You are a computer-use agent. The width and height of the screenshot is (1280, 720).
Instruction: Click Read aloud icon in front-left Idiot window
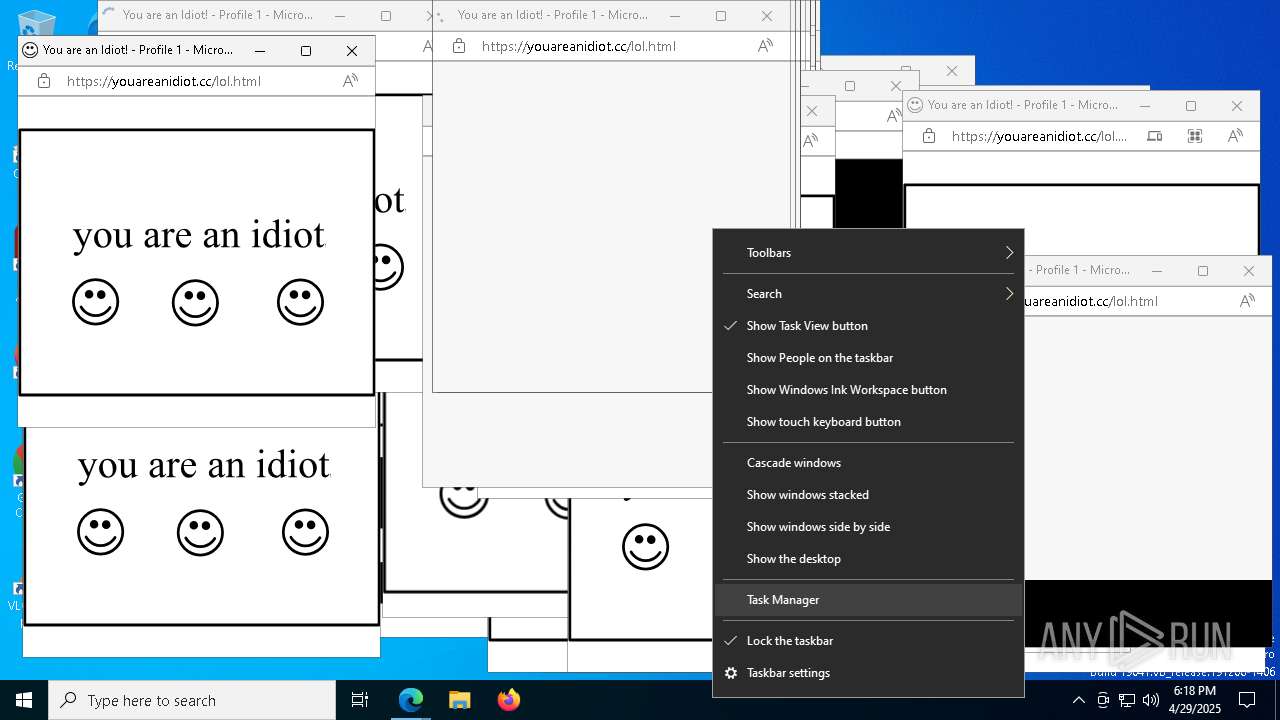click(x=350, y=81)
